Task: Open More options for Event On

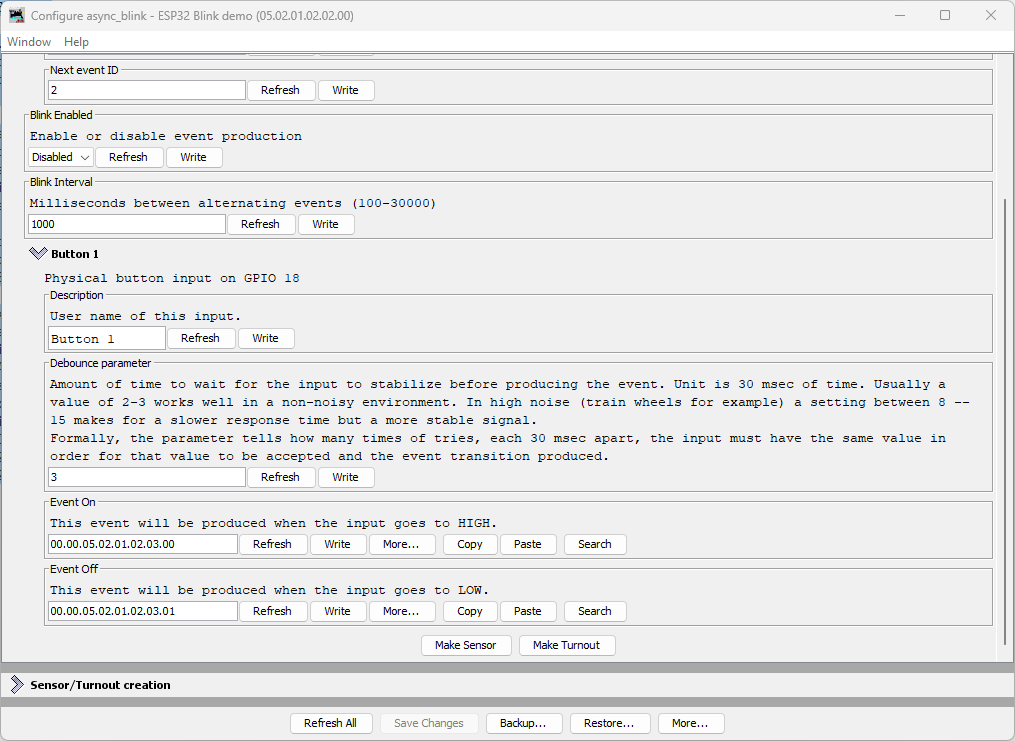Action: (x=402, y=544)
